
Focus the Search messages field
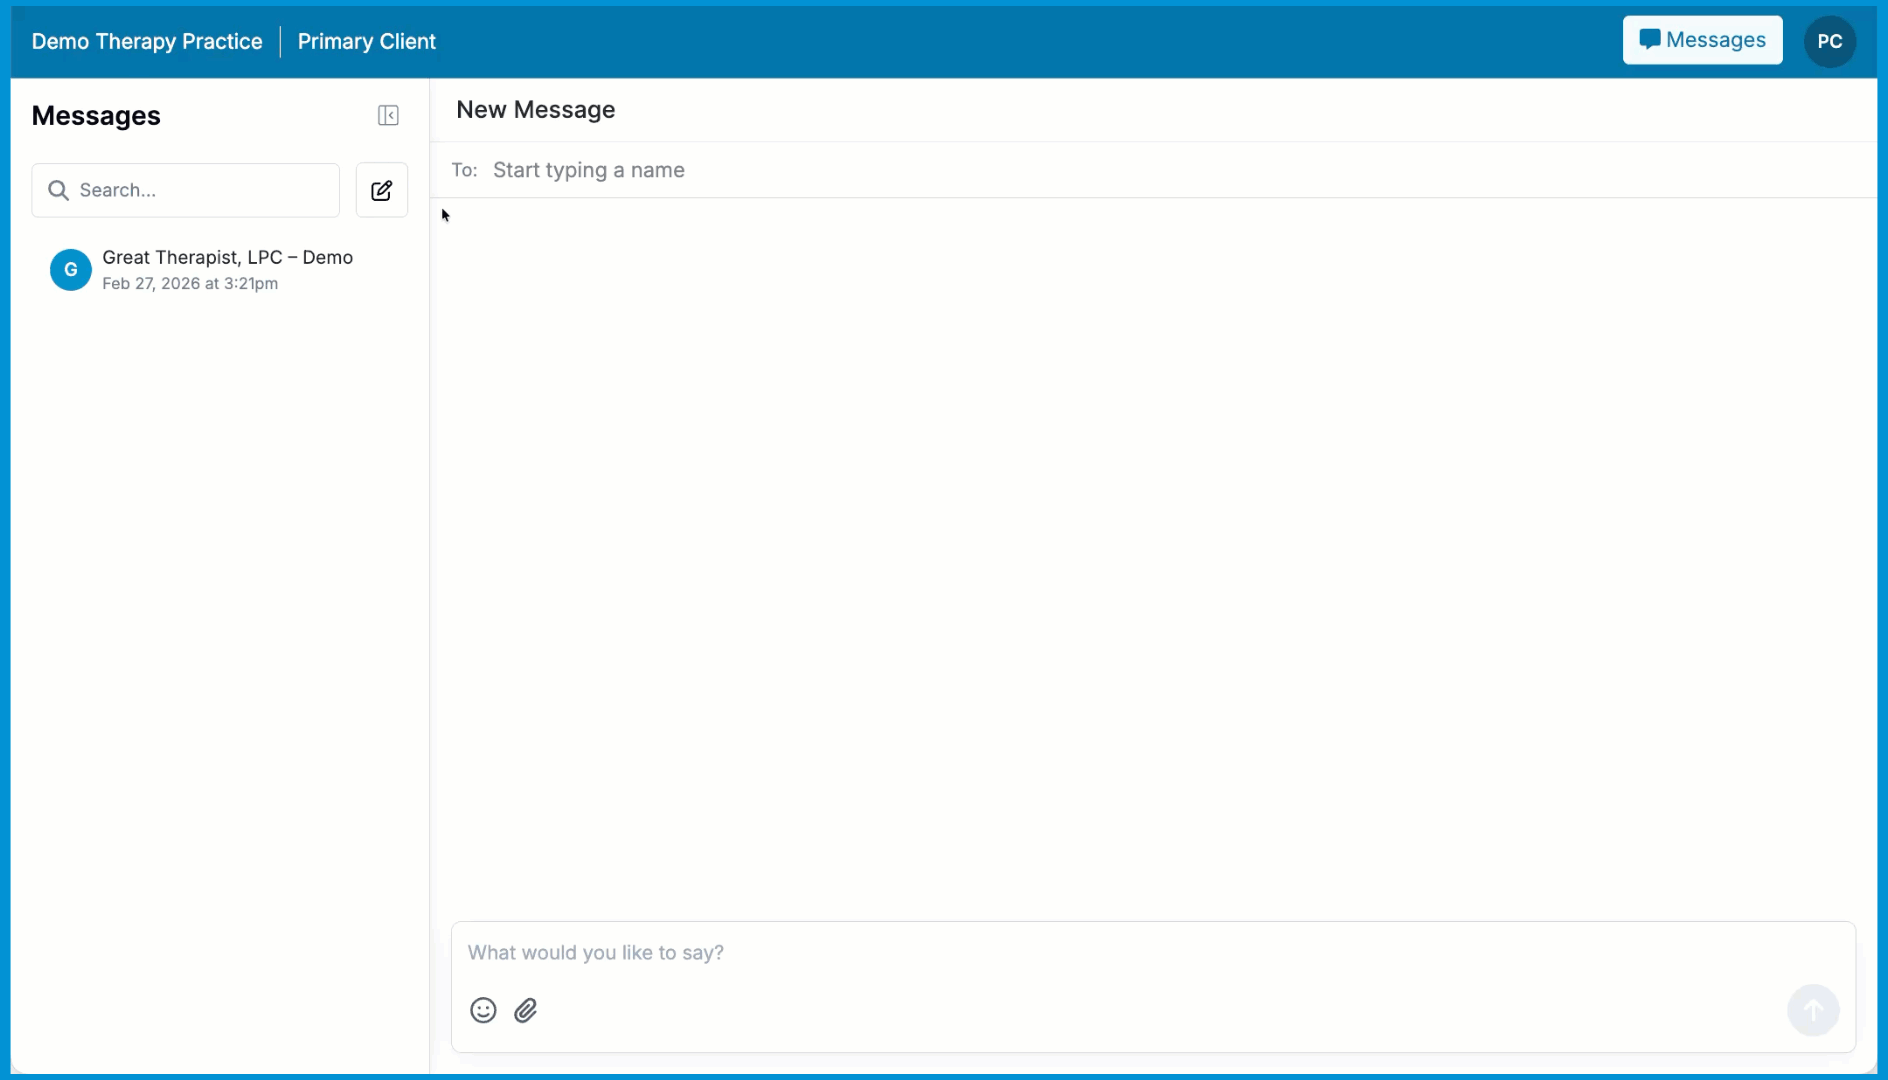pos(186,190)
